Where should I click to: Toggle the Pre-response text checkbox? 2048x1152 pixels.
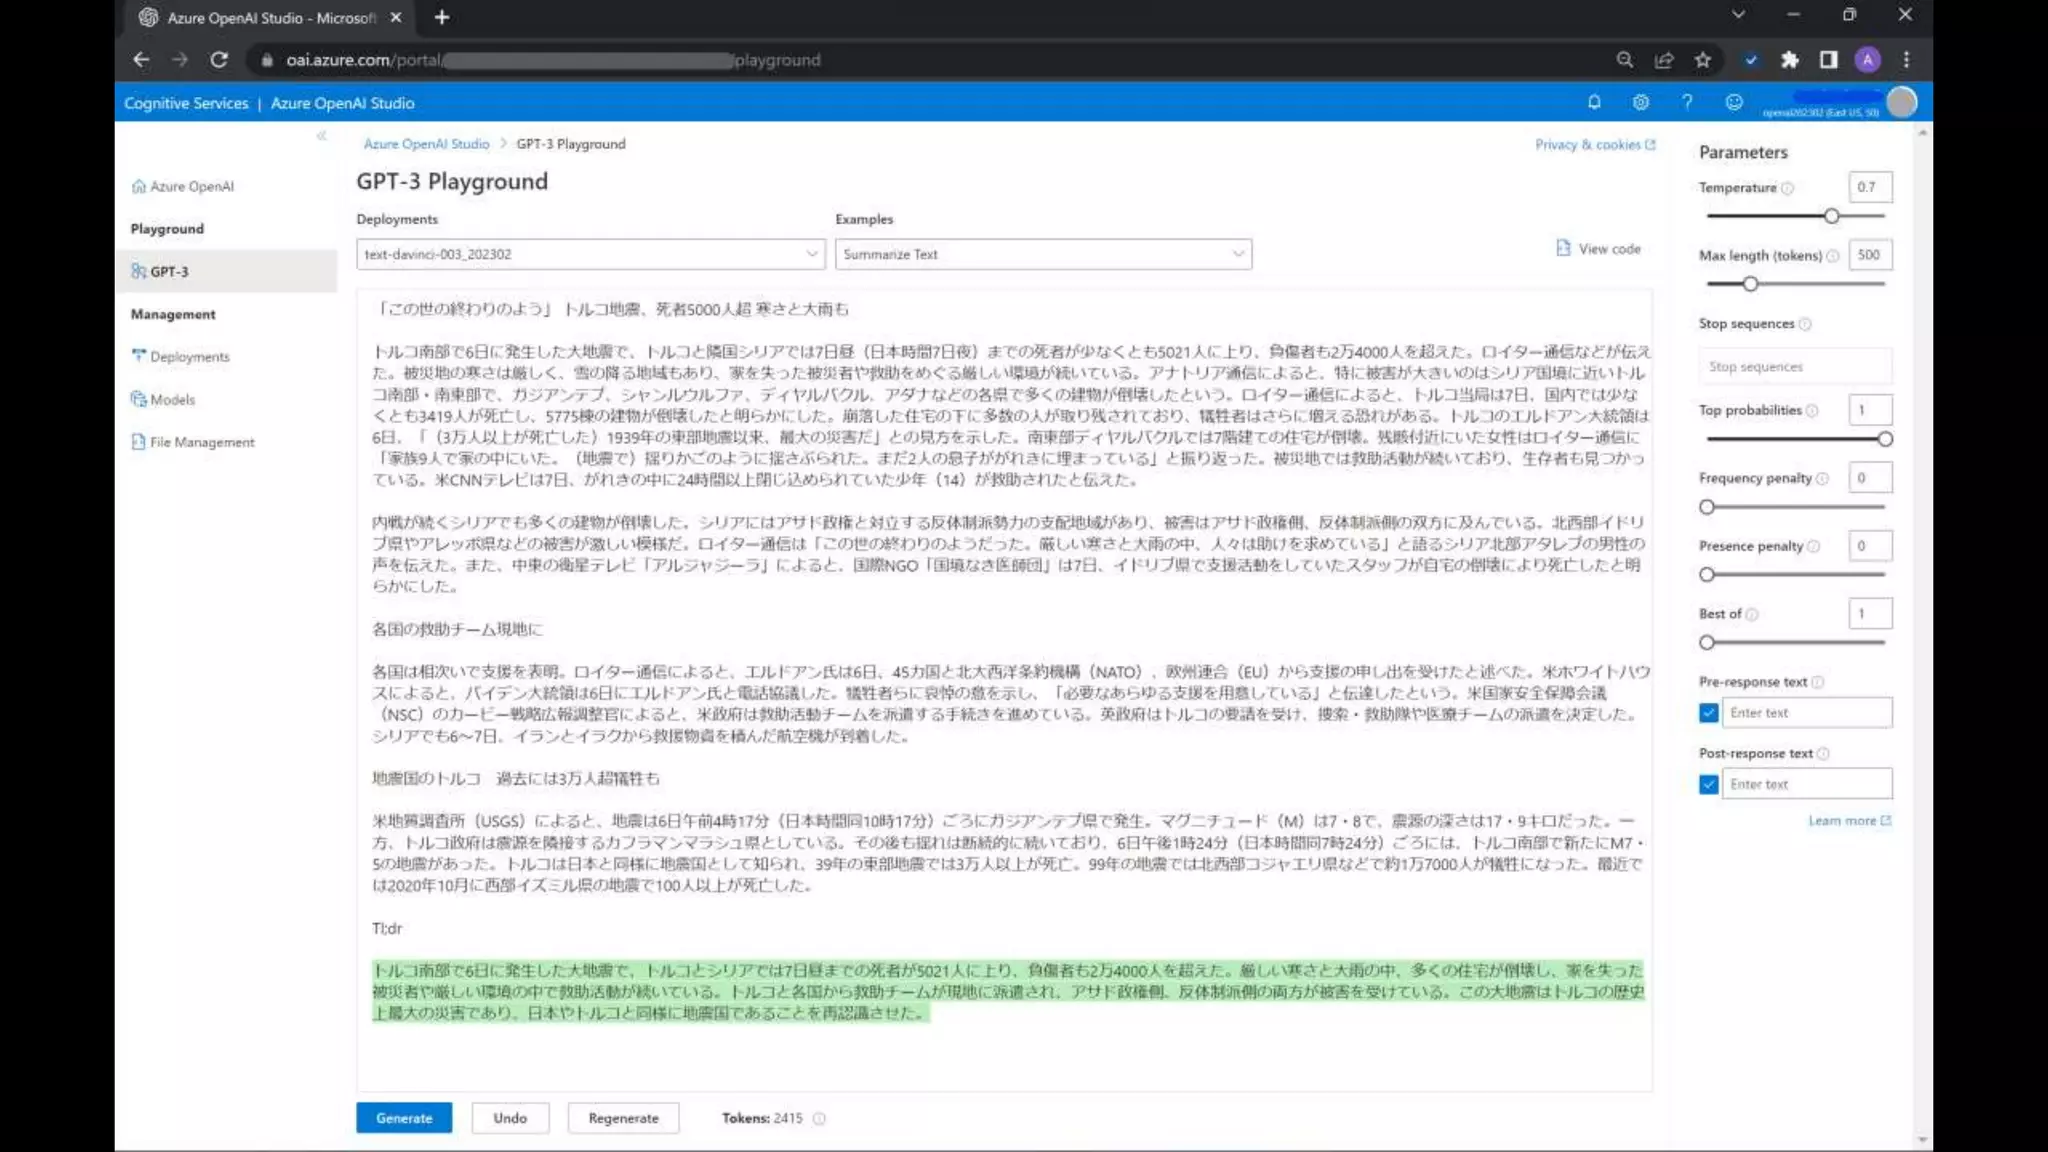coord(1709,713)
